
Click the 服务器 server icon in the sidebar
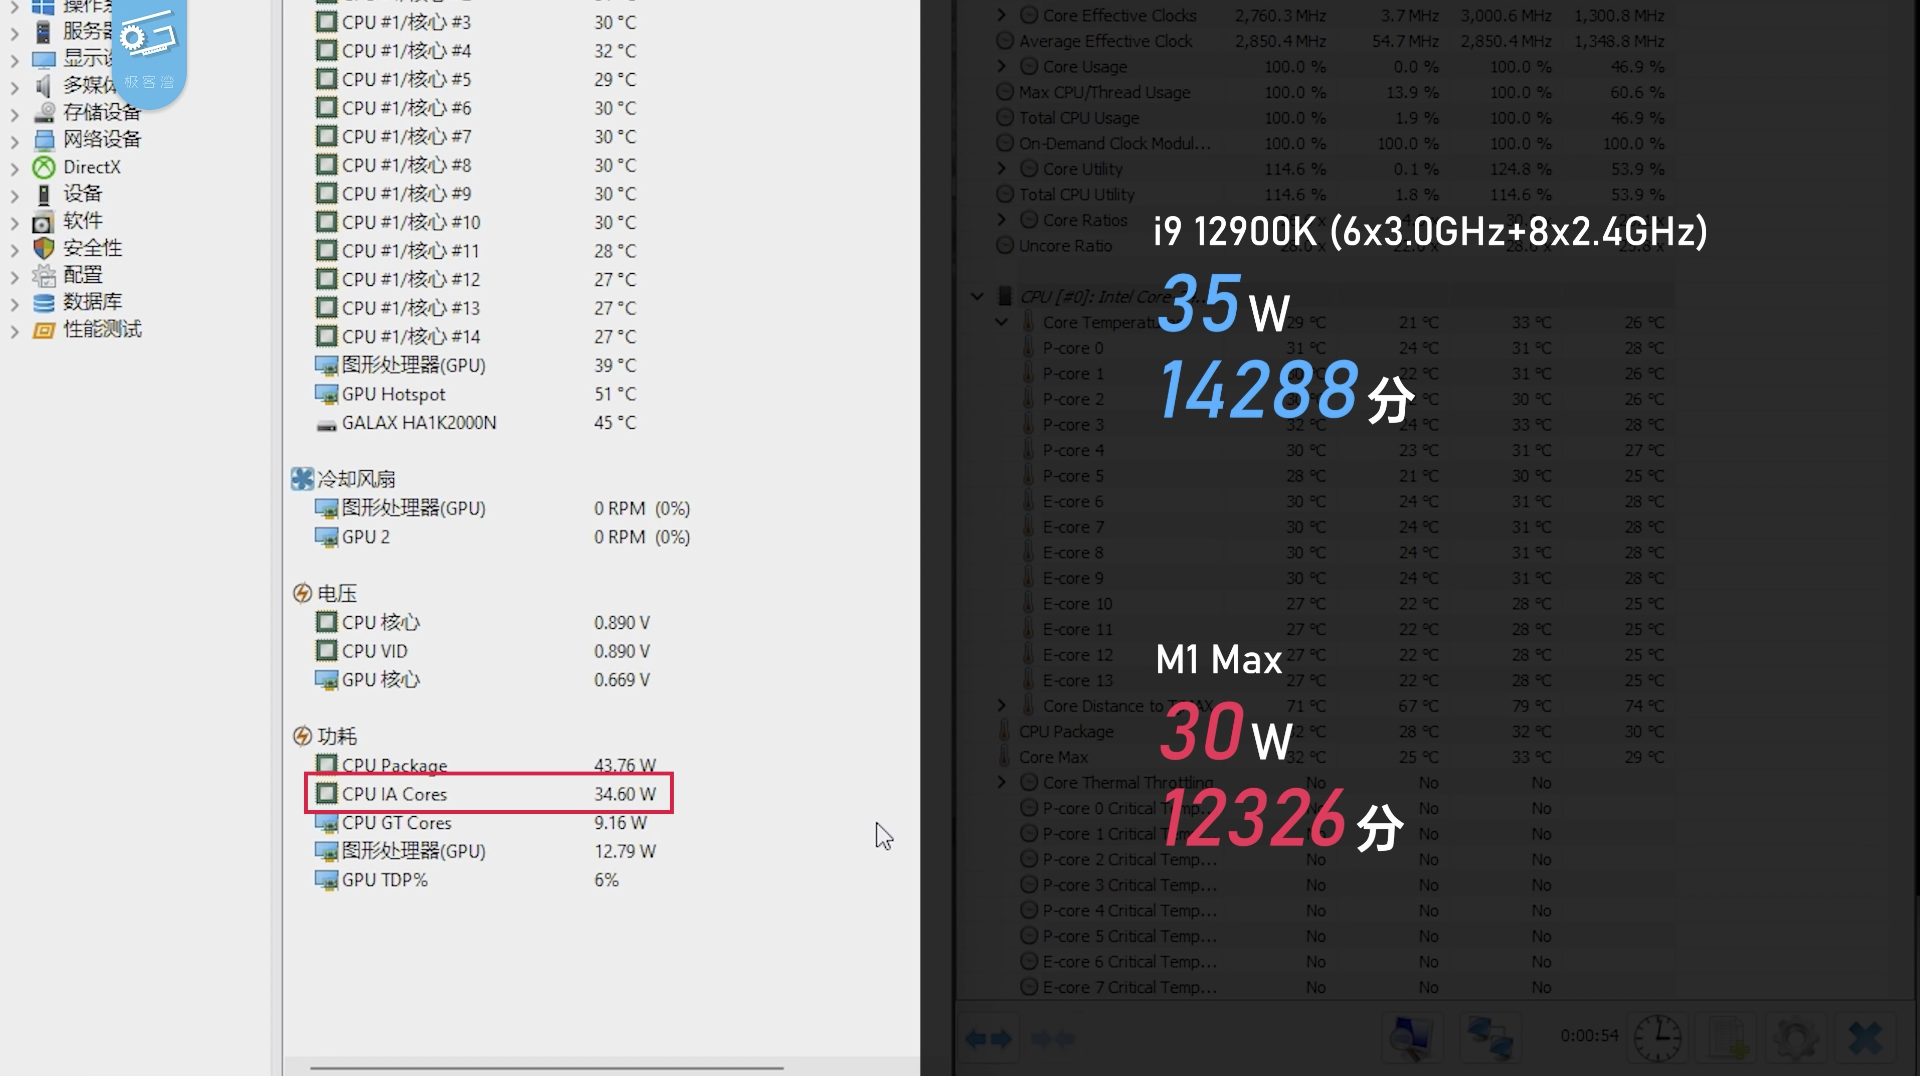(43, 32)
